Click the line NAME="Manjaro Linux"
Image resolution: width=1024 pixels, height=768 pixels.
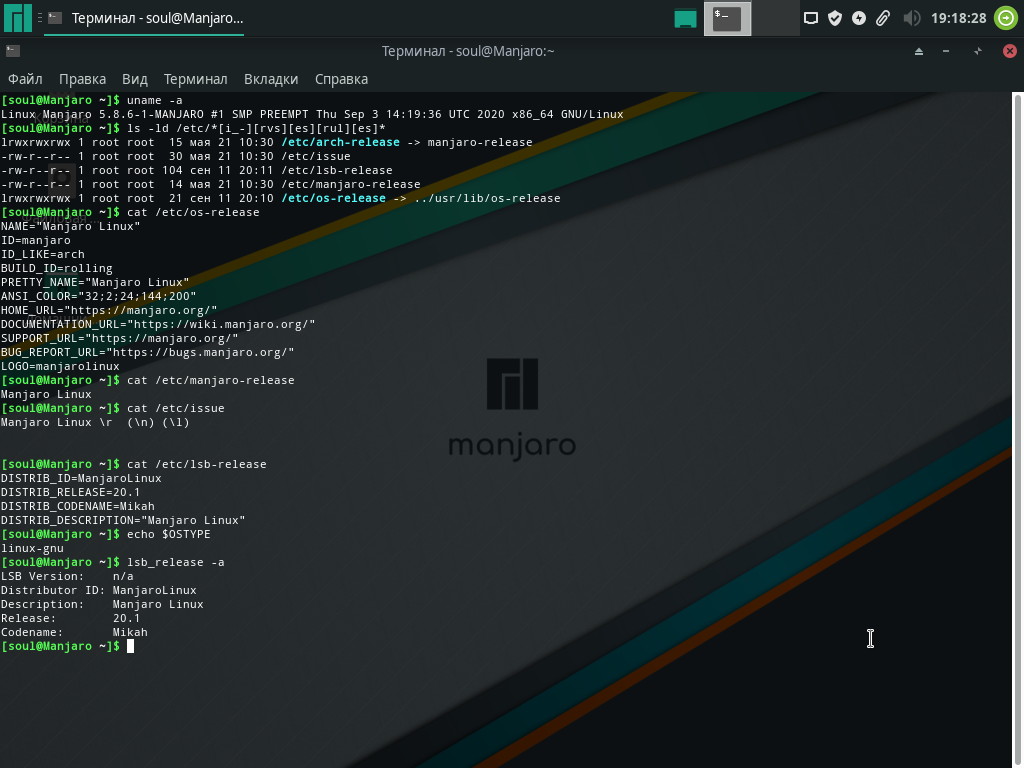71,227
